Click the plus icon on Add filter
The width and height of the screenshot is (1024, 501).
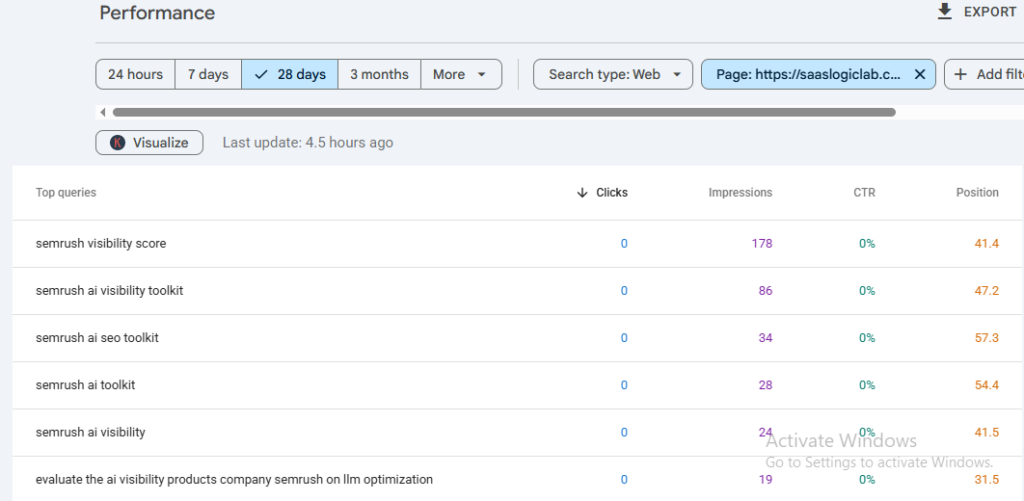pyautogui.click(x=960, y=74)
